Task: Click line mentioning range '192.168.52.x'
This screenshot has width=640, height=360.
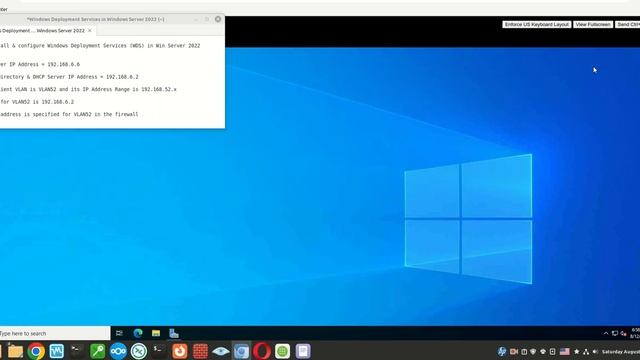Action: pyautogui.click(x=88, y=89)
